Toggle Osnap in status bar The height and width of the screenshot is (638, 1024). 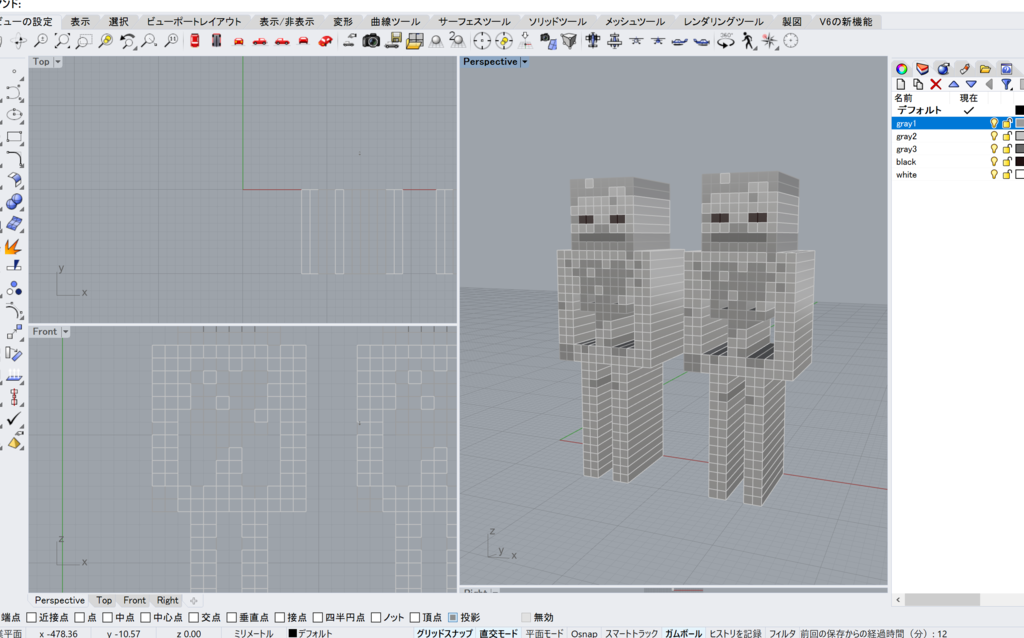pos(584,633)
